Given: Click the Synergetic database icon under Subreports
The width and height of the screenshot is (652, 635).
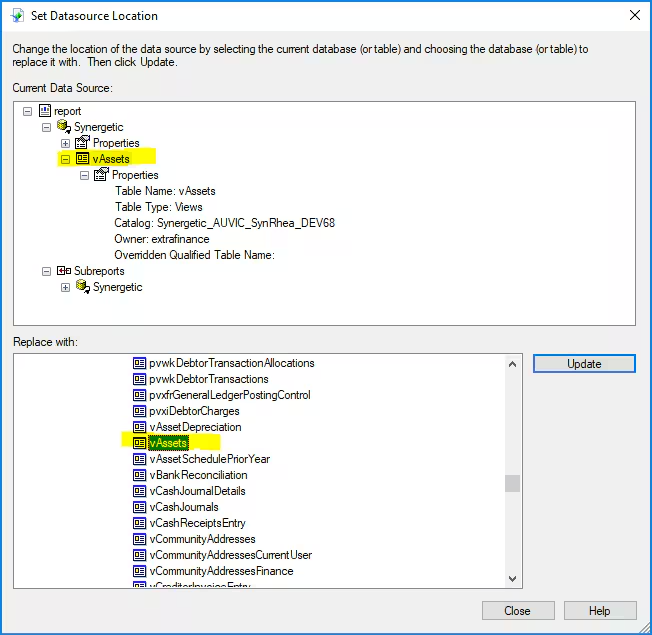Looking at the screenshot, I should click(x=83, y=287).
